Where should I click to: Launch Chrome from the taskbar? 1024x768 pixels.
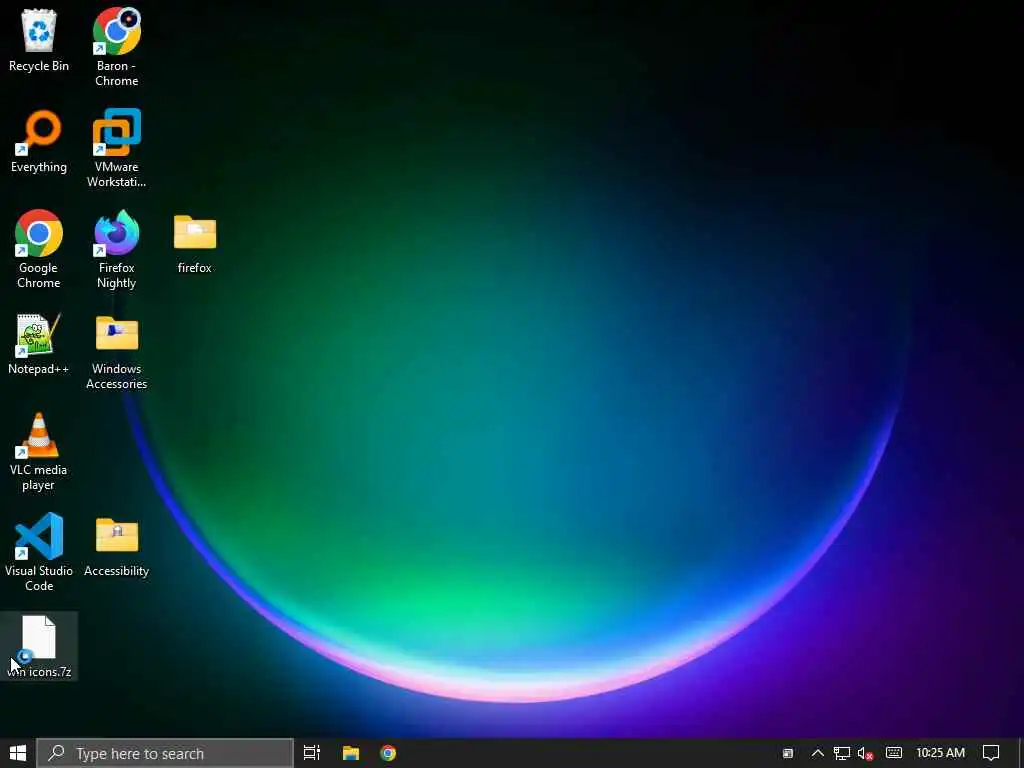pyautogui.click(x=388, y=753)
